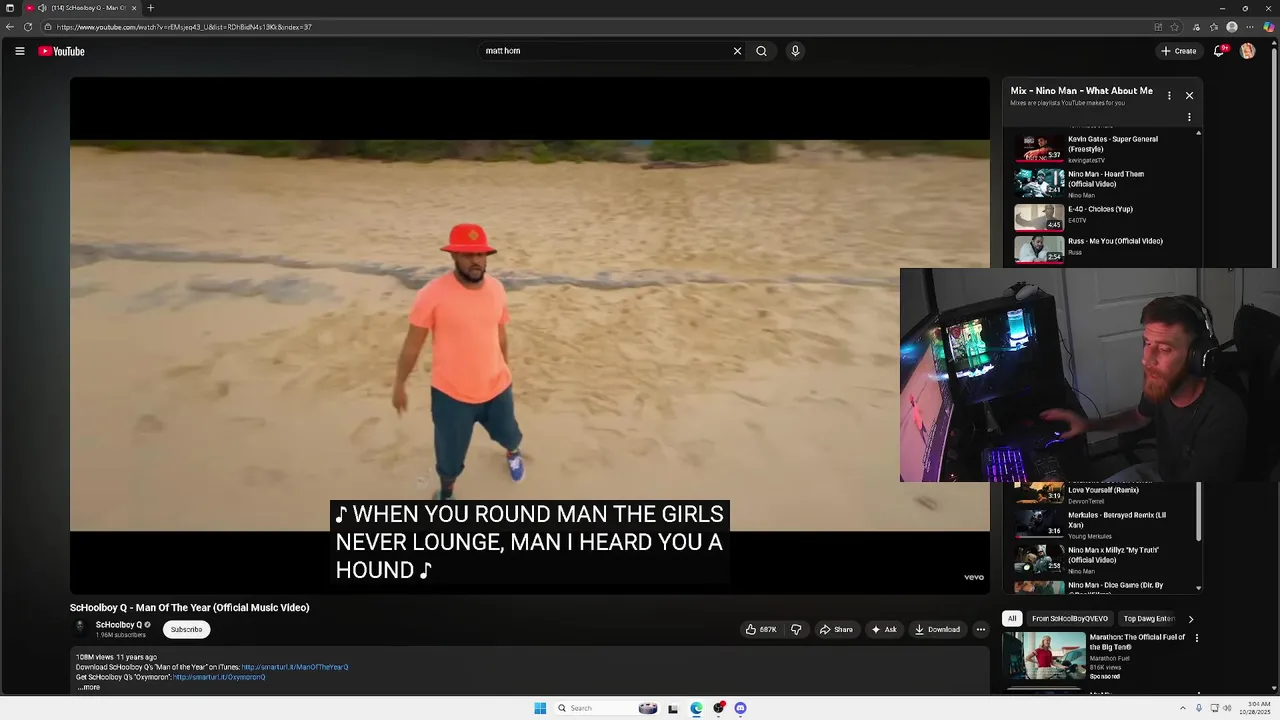This screenshot has height=720, width=1280.
Task: Start voice search with microphone icon
Action: tap(795, 51)
